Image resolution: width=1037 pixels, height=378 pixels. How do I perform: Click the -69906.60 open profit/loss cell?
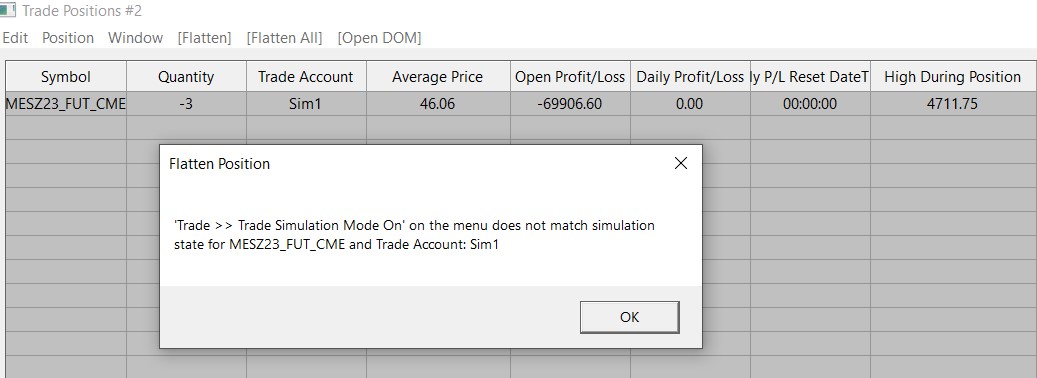(x=570, y=104)
